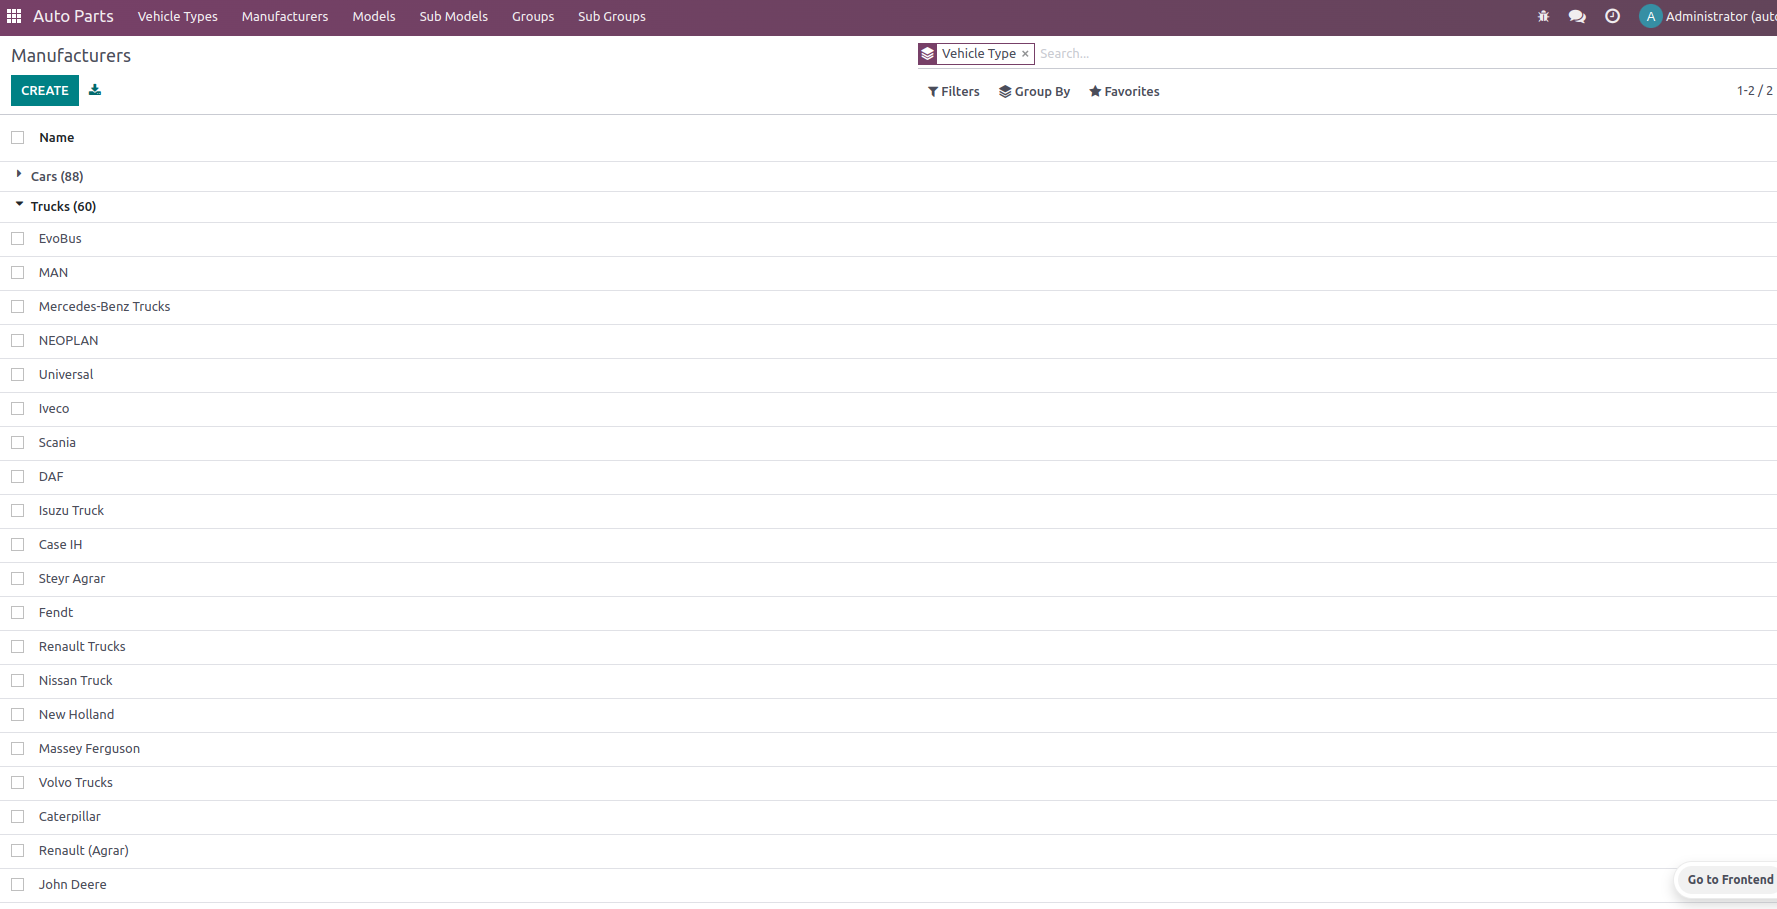Open the conversations chat icon
This screenshot has width=1777, height=909.
1577,16
